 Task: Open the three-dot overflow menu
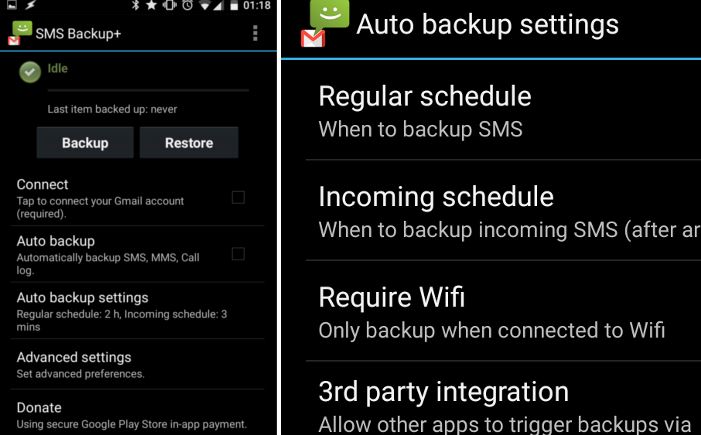[255, 34]
